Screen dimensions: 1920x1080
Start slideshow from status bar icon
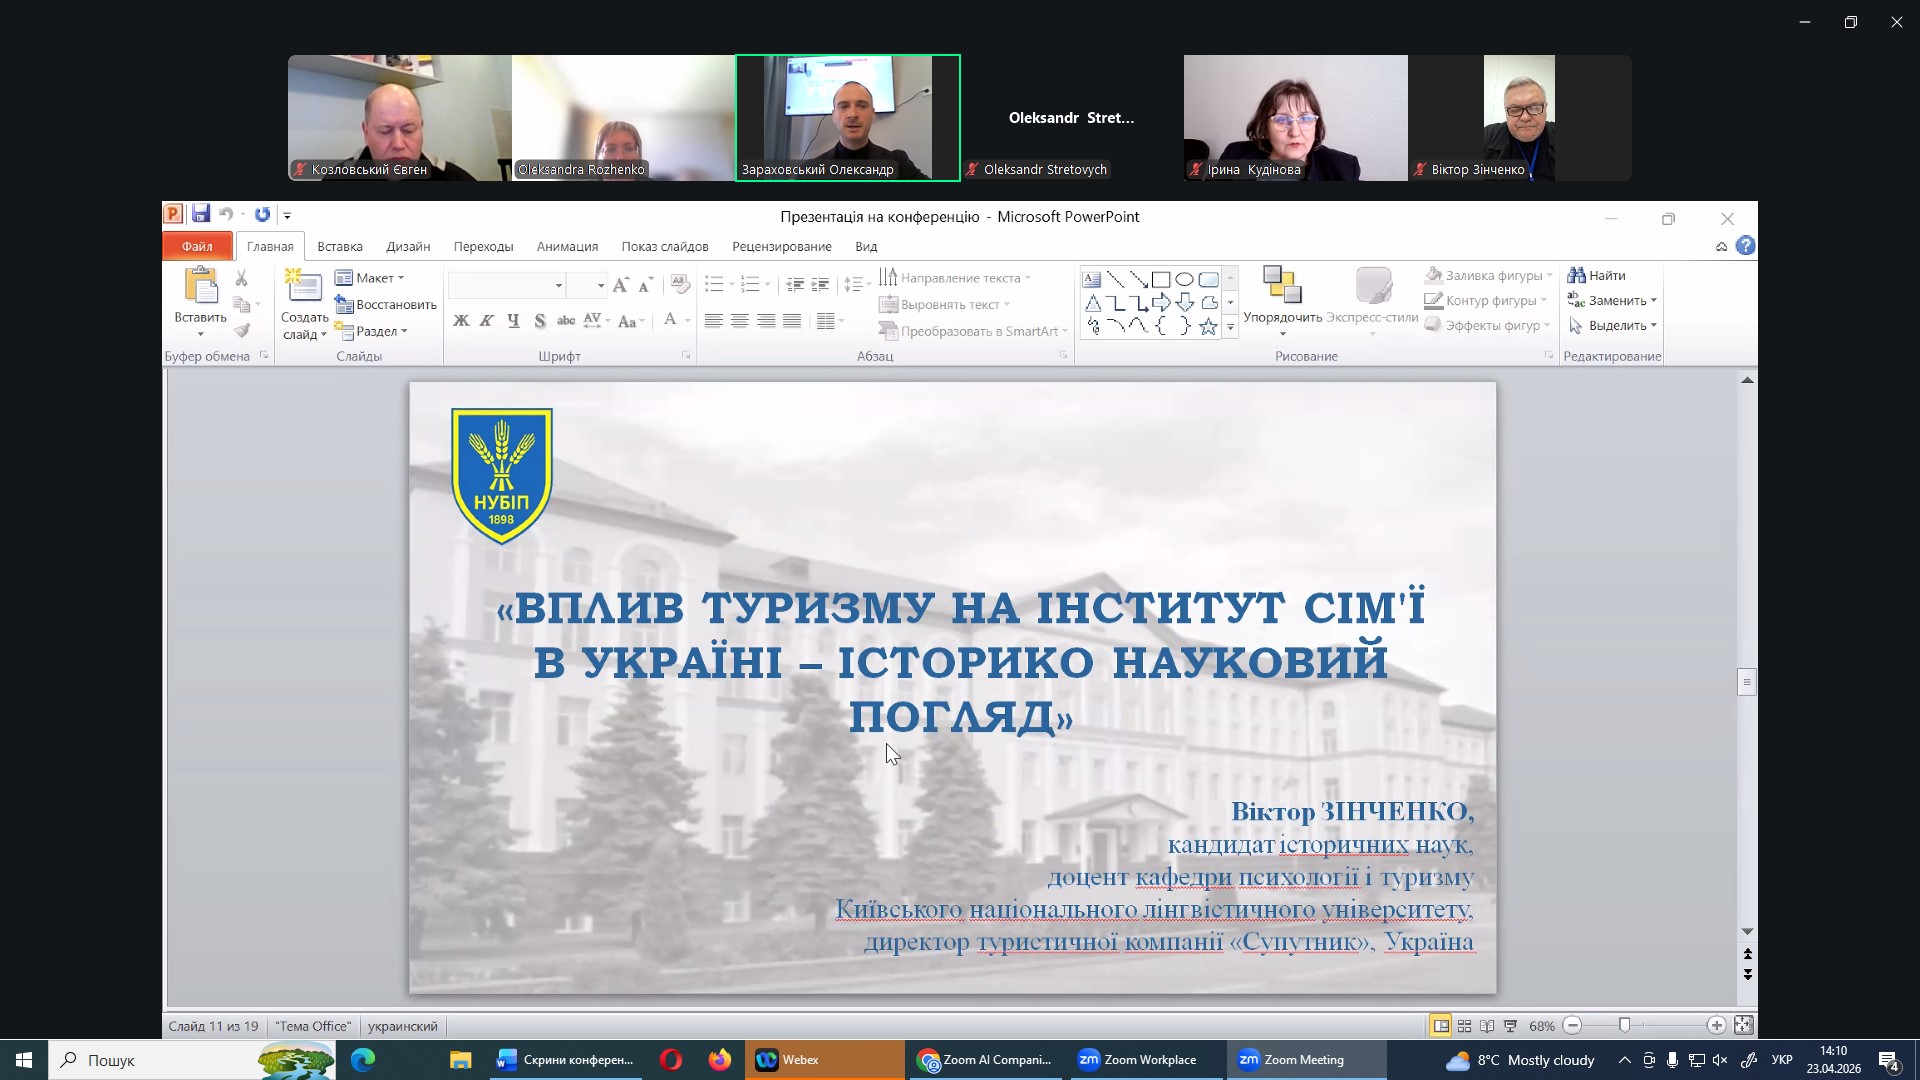[1511, 1026]
